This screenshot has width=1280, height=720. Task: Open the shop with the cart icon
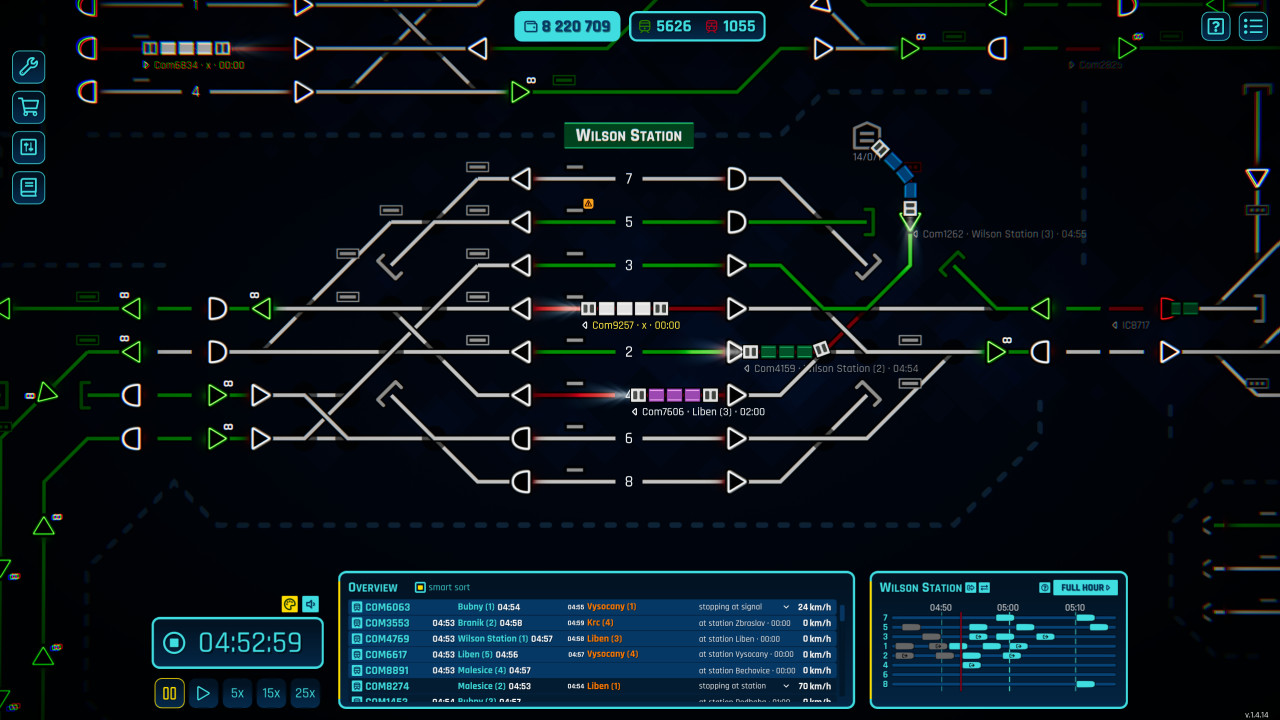click(x=28, y=107)
